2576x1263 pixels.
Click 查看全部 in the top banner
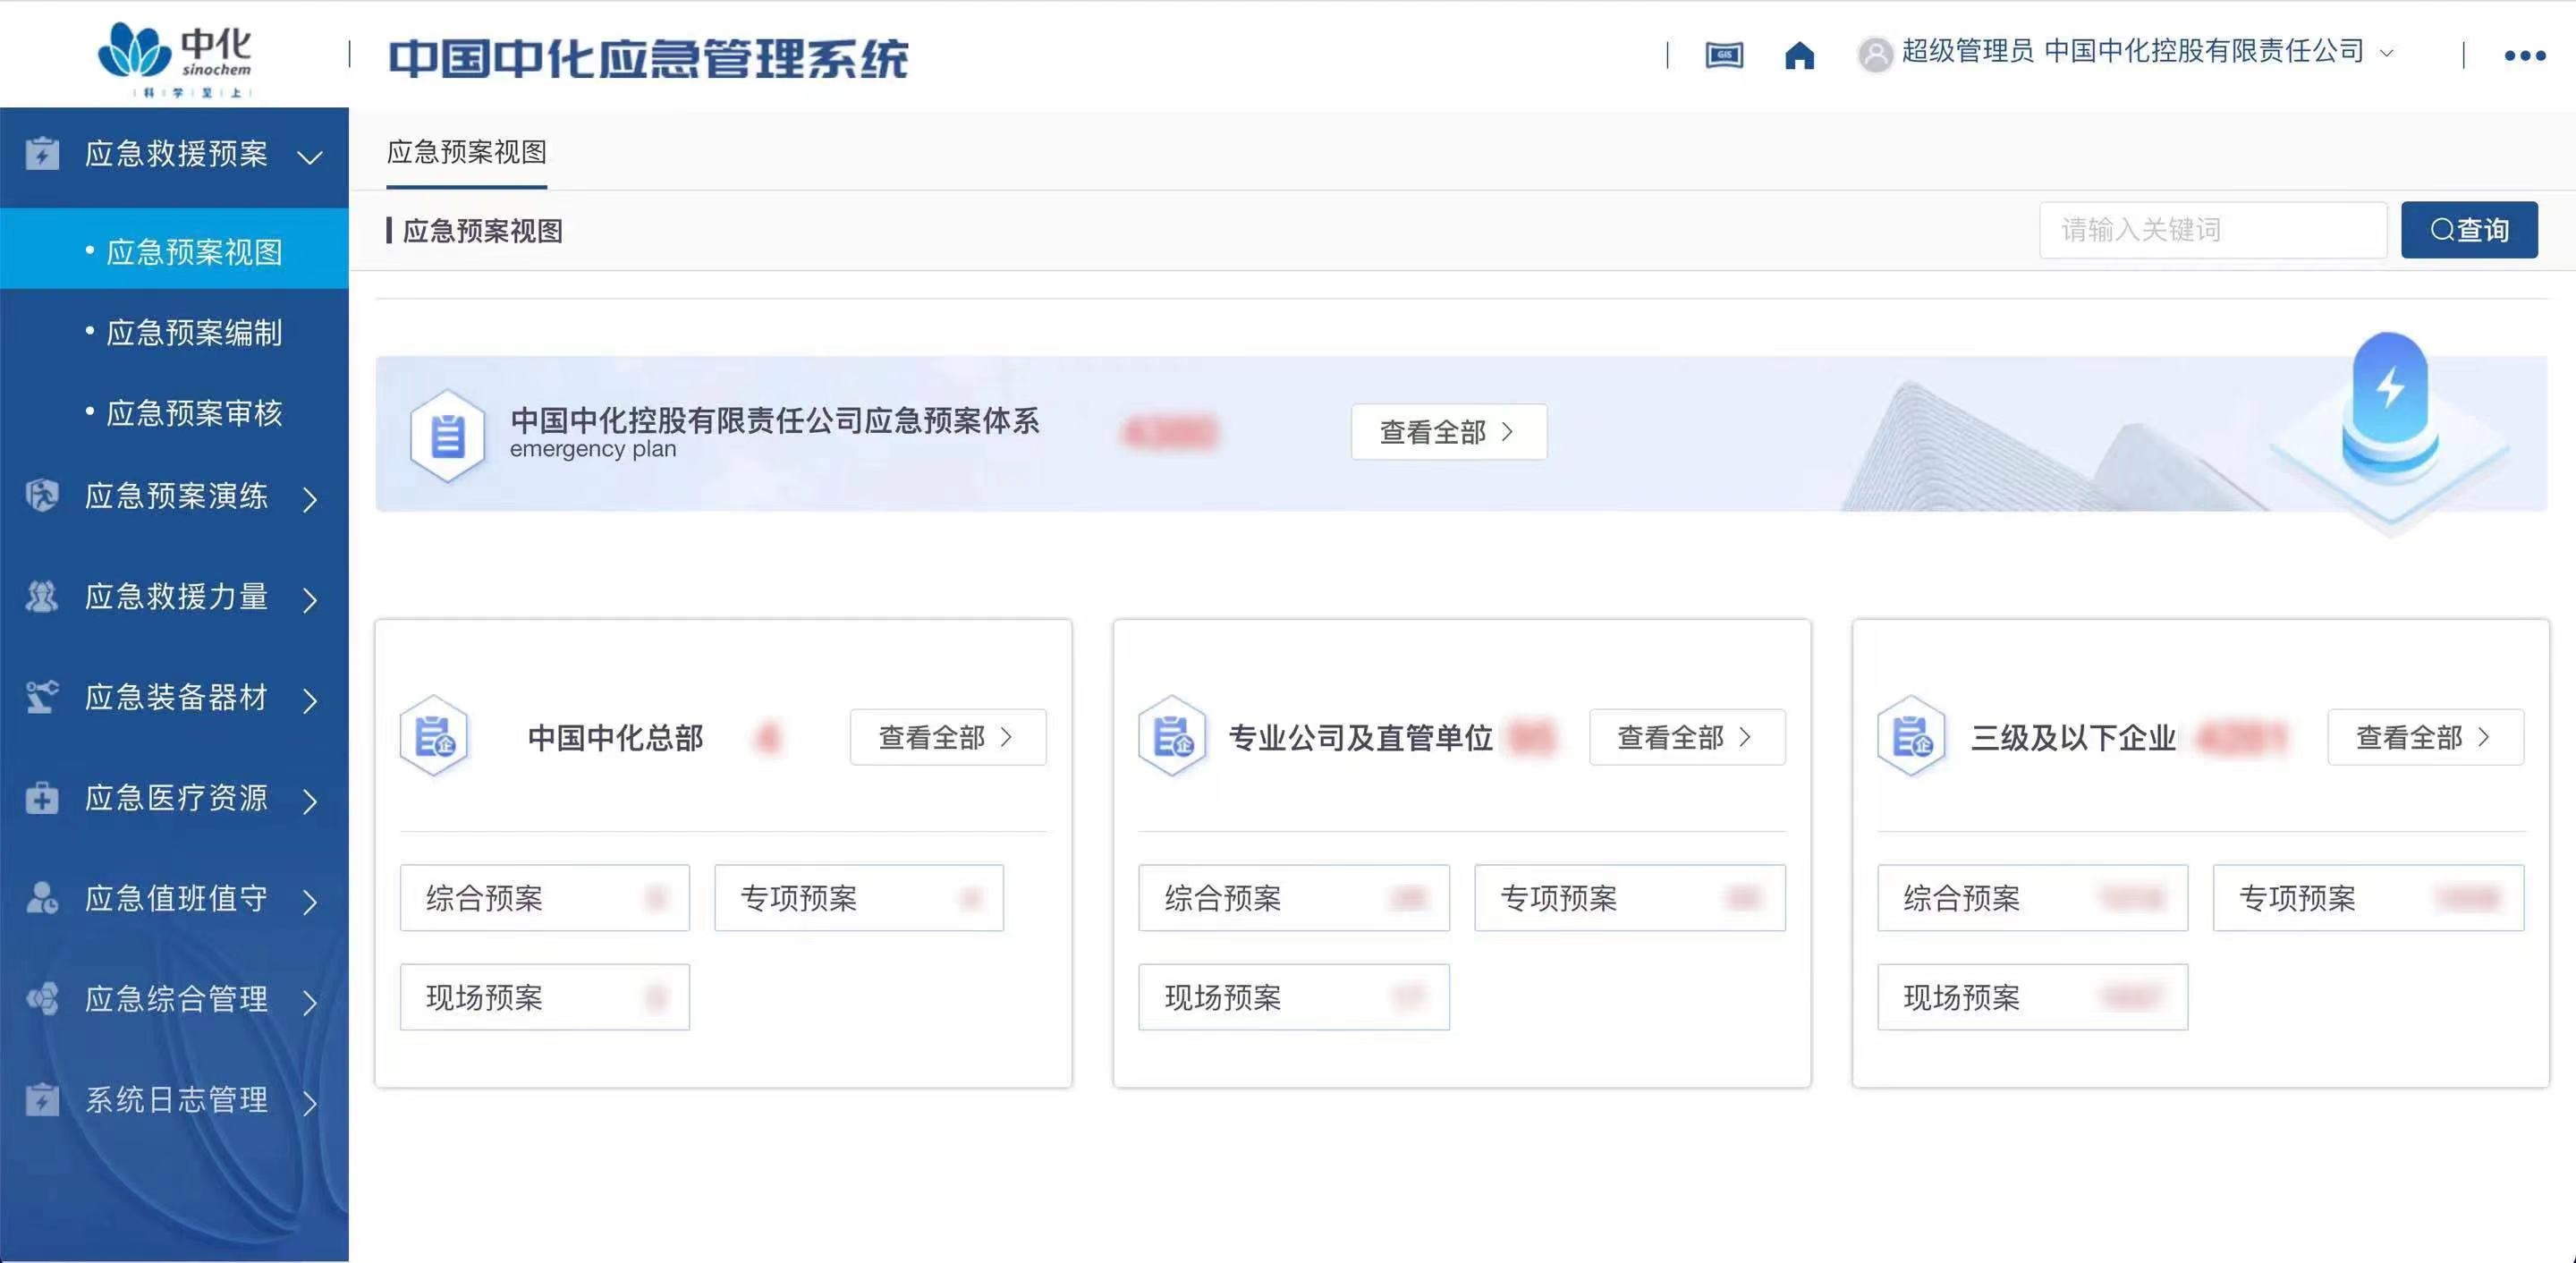click(x=1449, y=432)
